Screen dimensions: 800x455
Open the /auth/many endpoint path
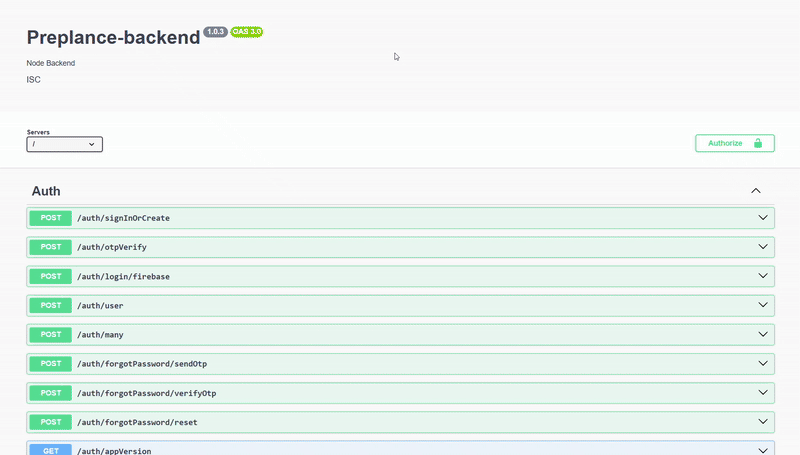[100, 335]
